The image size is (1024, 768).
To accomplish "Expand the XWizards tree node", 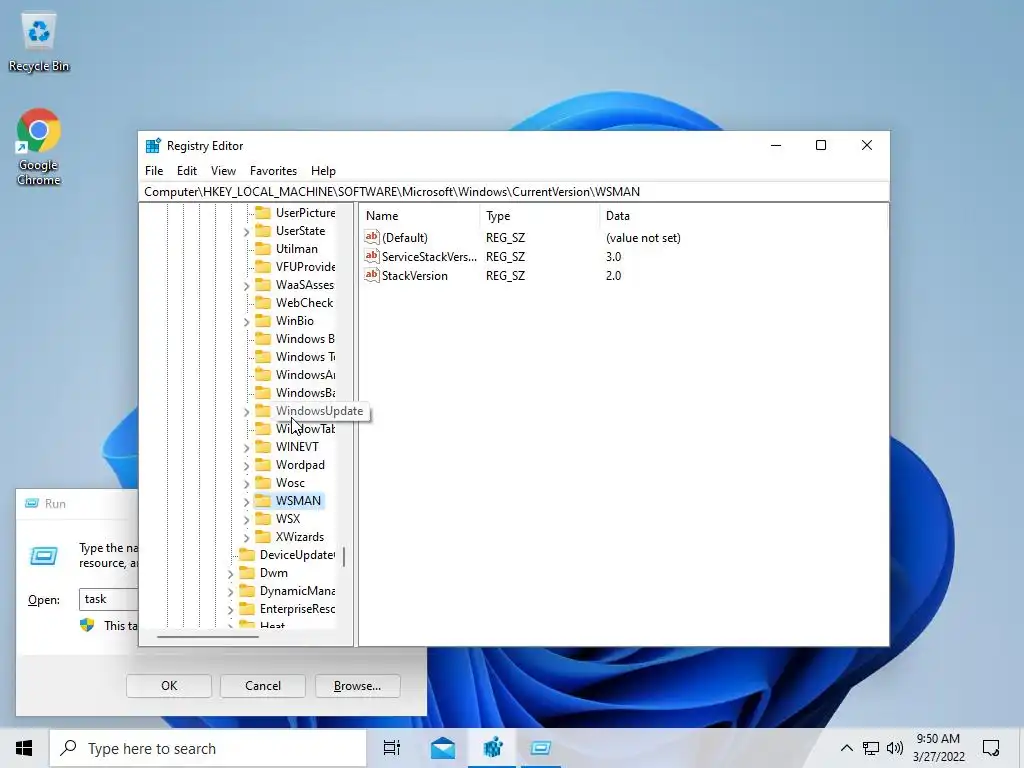I will point(246,537).
